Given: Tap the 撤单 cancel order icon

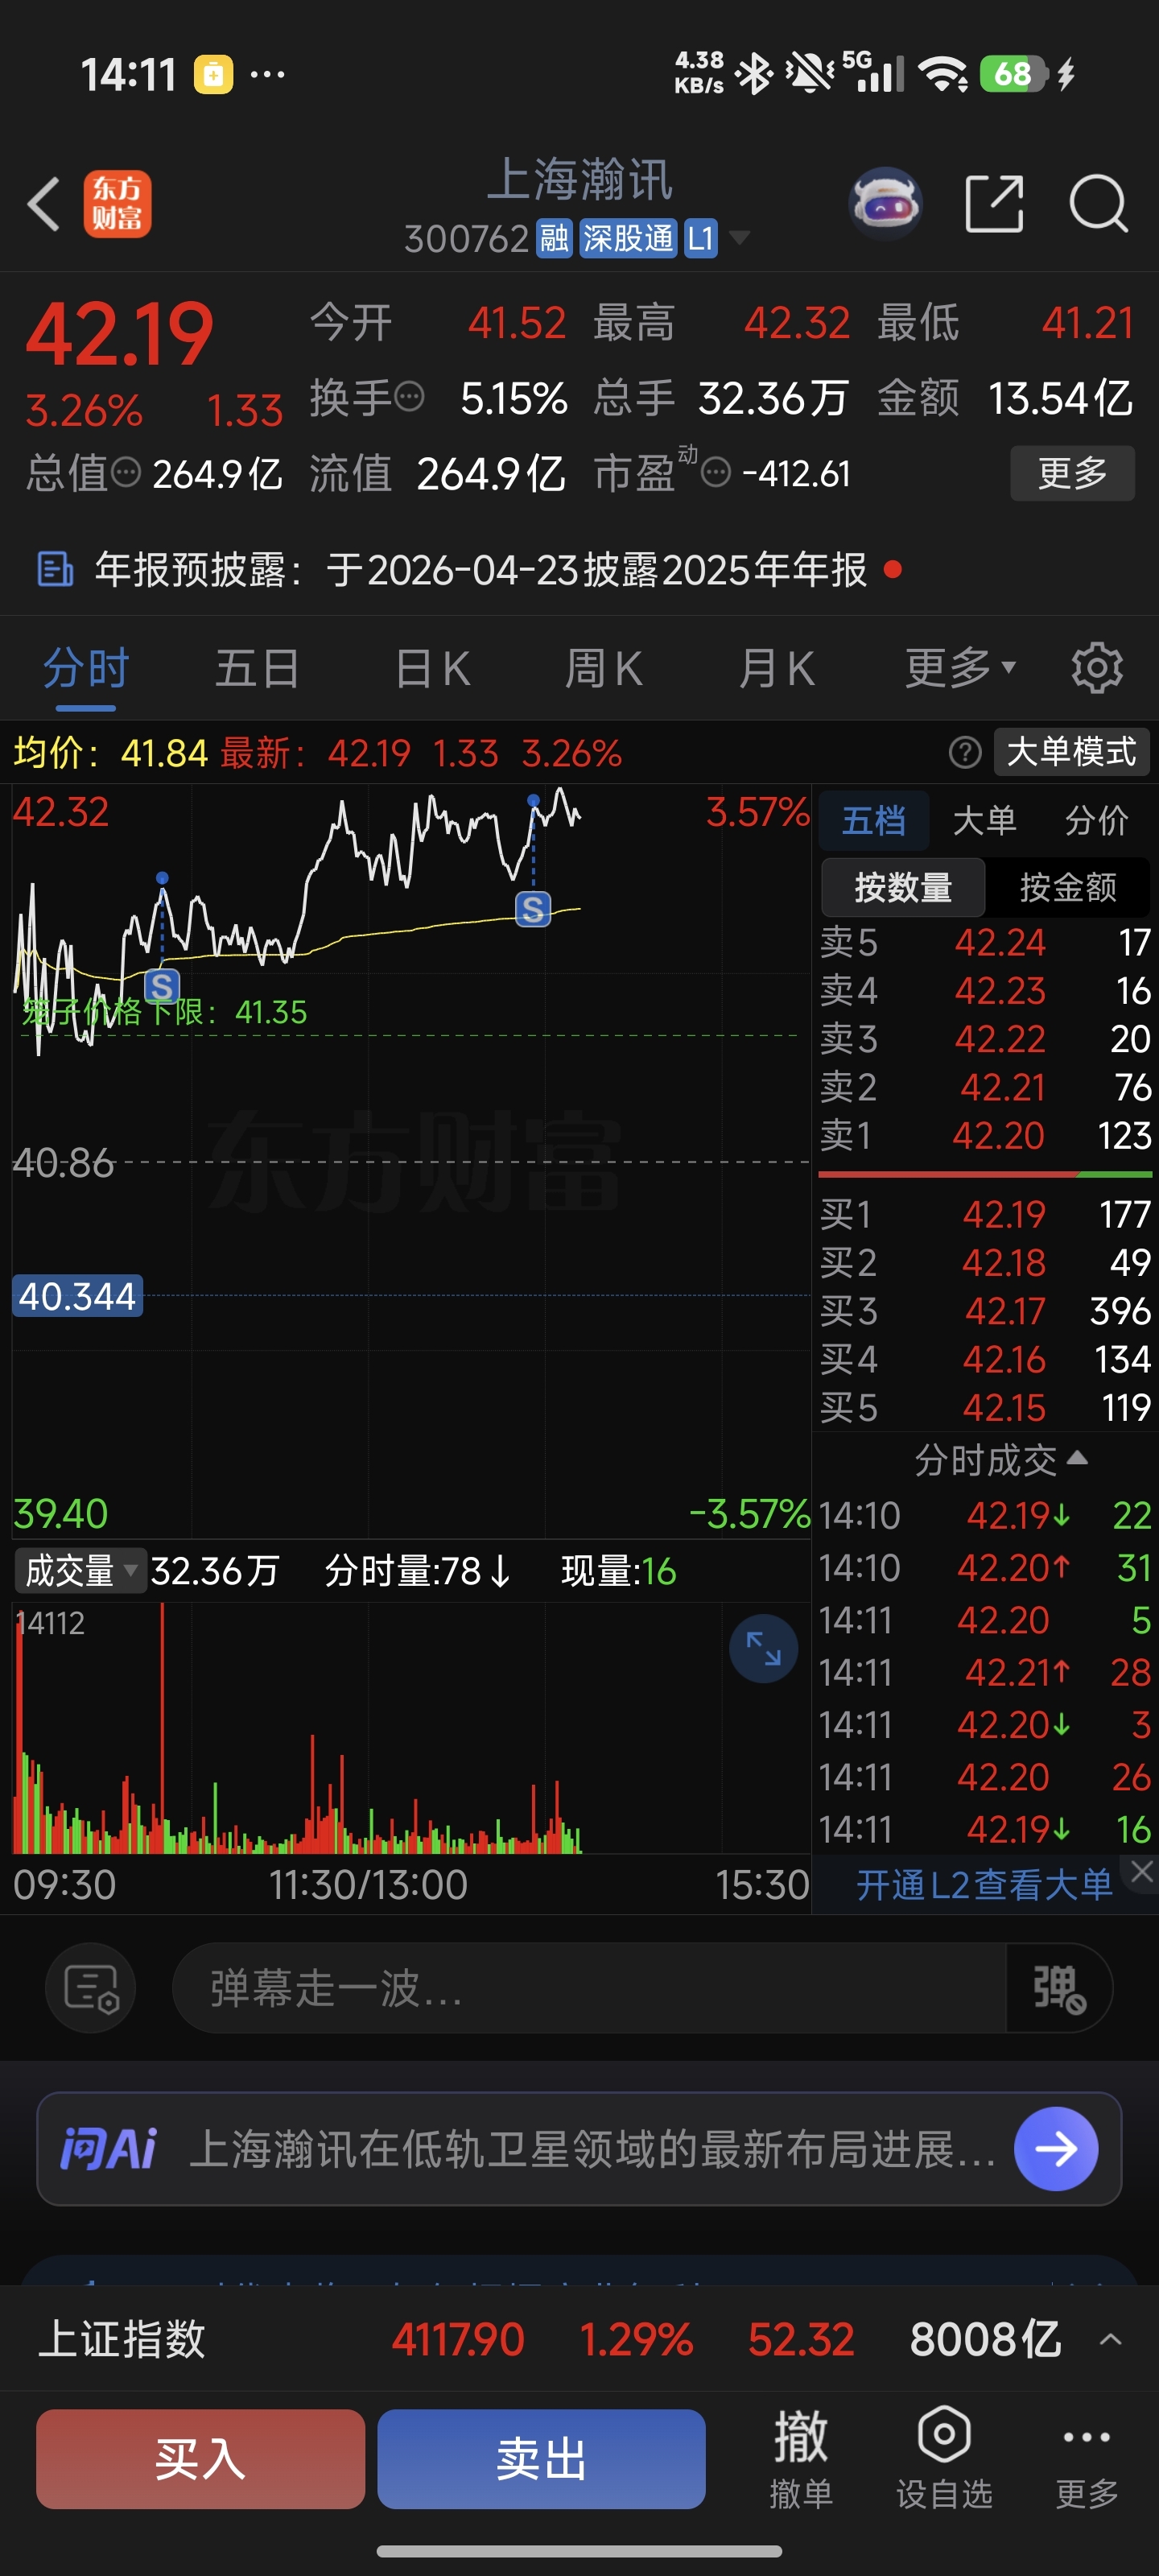Looking at the screenshot, I should 801,2457.
